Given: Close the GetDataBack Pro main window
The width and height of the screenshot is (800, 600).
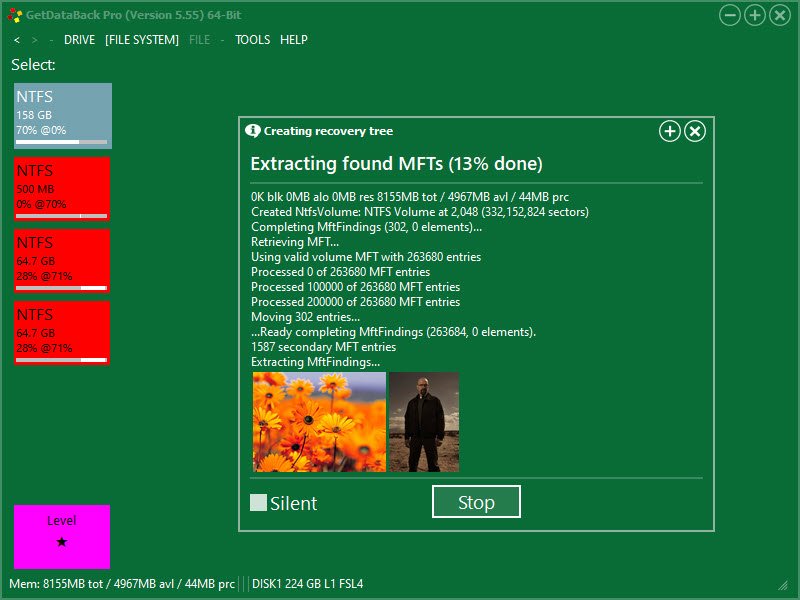Looking at the screenshot, I should [x=780, y=15].
